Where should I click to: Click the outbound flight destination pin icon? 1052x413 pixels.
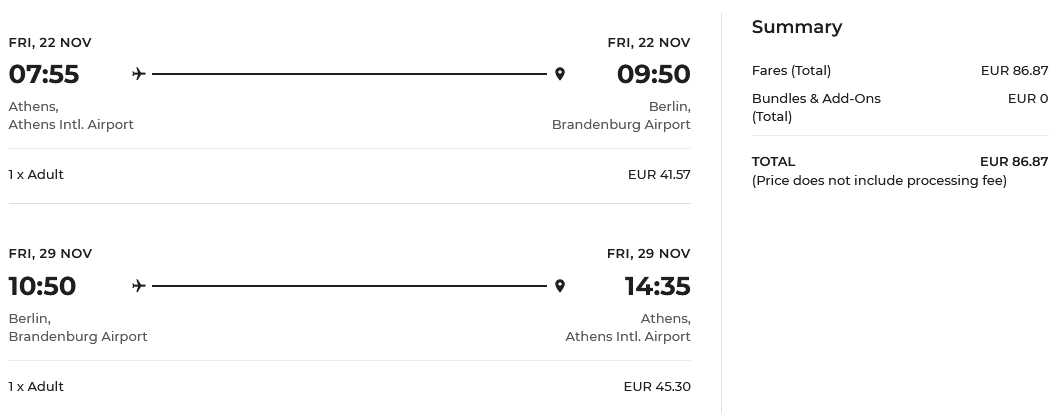pyautogui.click(x=560, y=74)
